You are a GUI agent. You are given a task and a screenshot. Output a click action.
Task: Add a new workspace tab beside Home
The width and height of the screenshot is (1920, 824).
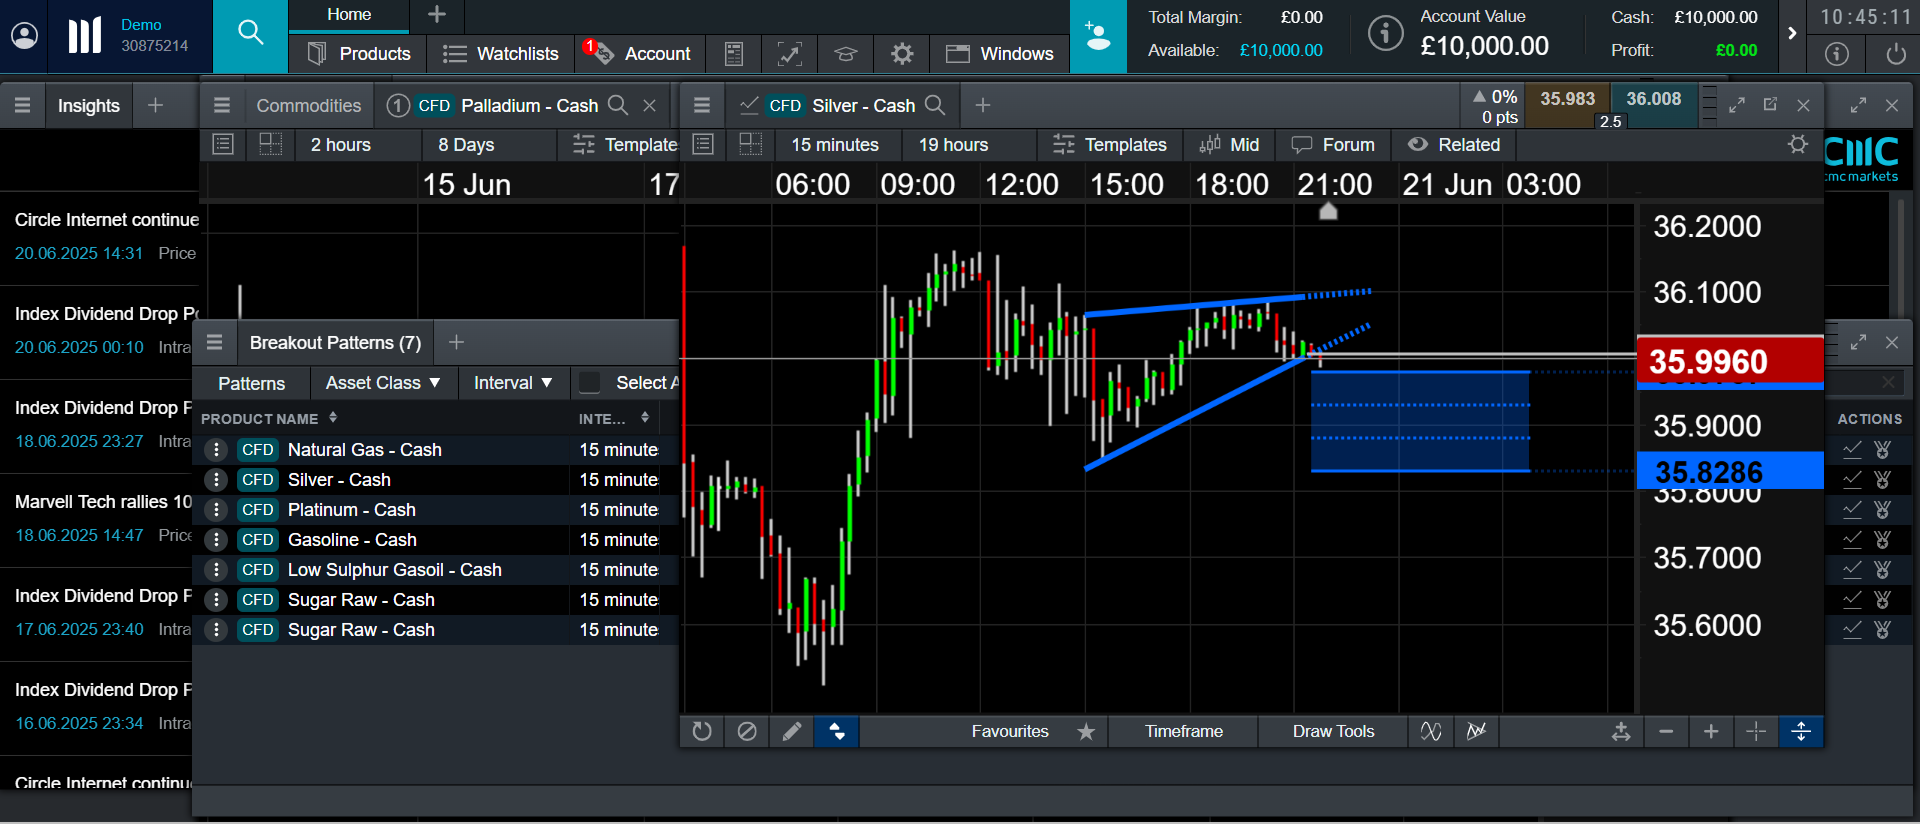(x=437, y=15)
